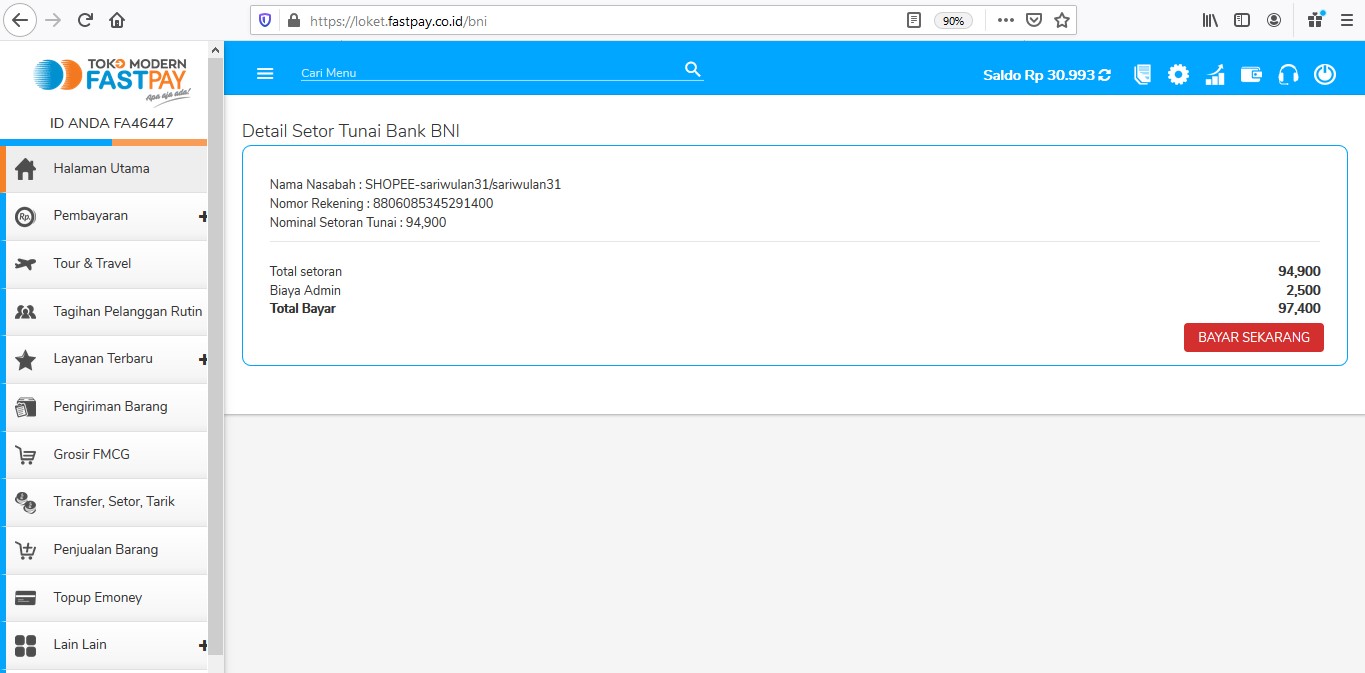This screenshot has height=673, width=1365.
Task: Toggle reader view icon in address bar
Action: 913,20
